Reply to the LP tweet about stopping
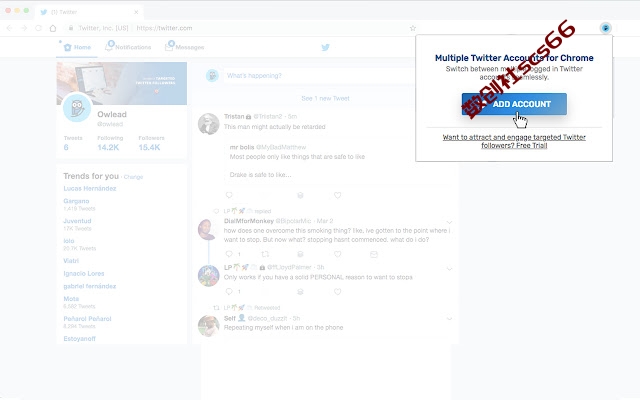Viewport: 640px width, 400px height. pyautogui.click(x=229, y=291)
